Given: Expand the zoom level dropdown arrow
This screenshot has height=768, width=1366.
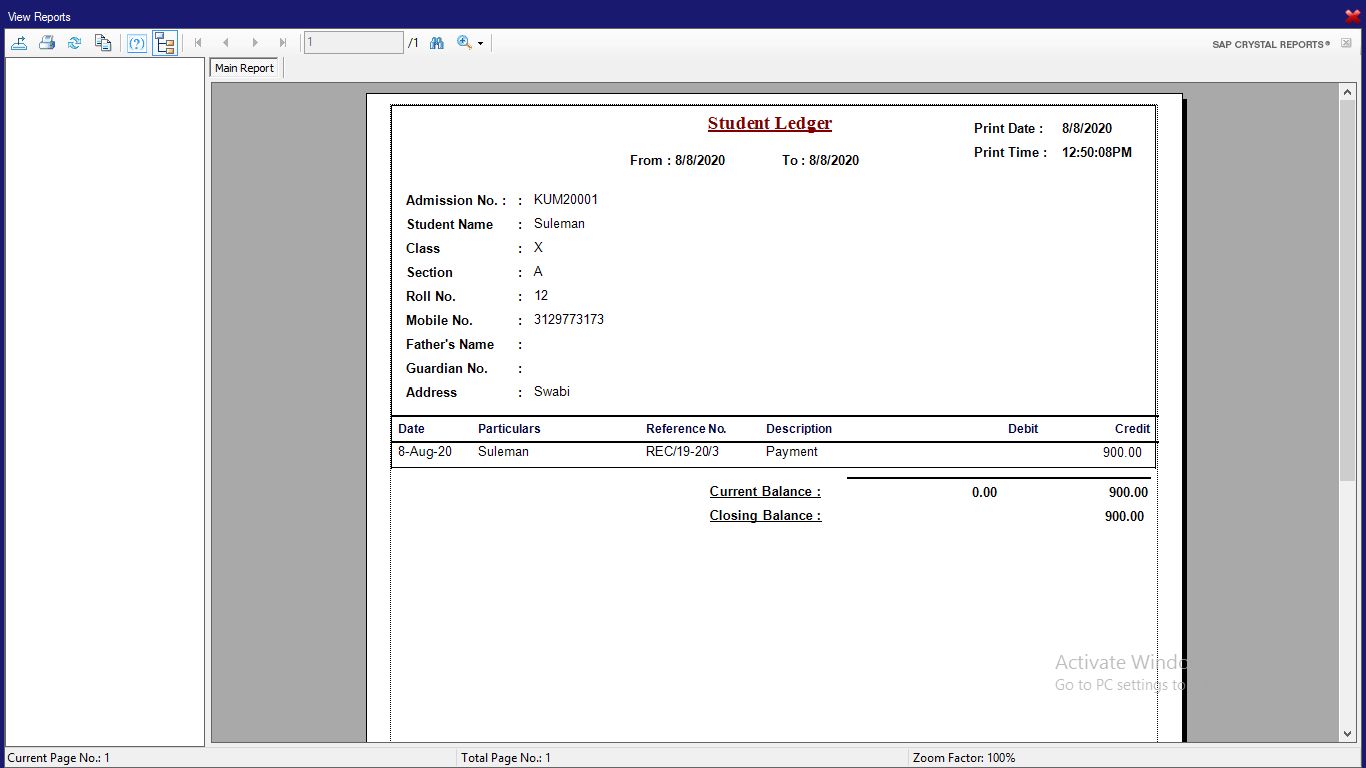Looking at the screenshot, I should coord(481,44).
